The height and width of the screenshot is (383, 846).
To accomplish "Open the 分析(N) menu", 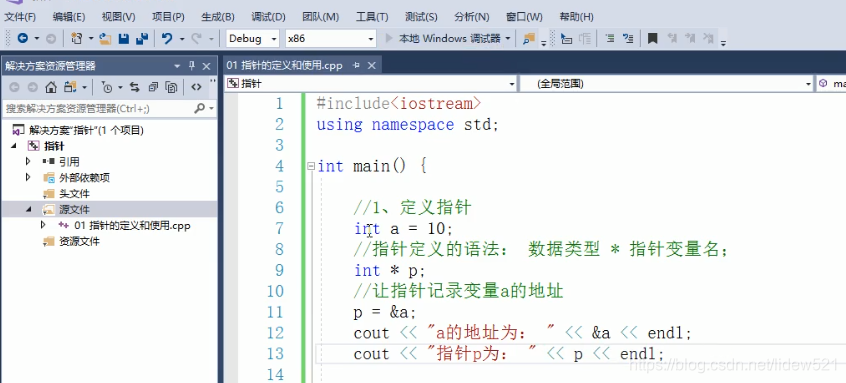I will [x=472, y=17].
